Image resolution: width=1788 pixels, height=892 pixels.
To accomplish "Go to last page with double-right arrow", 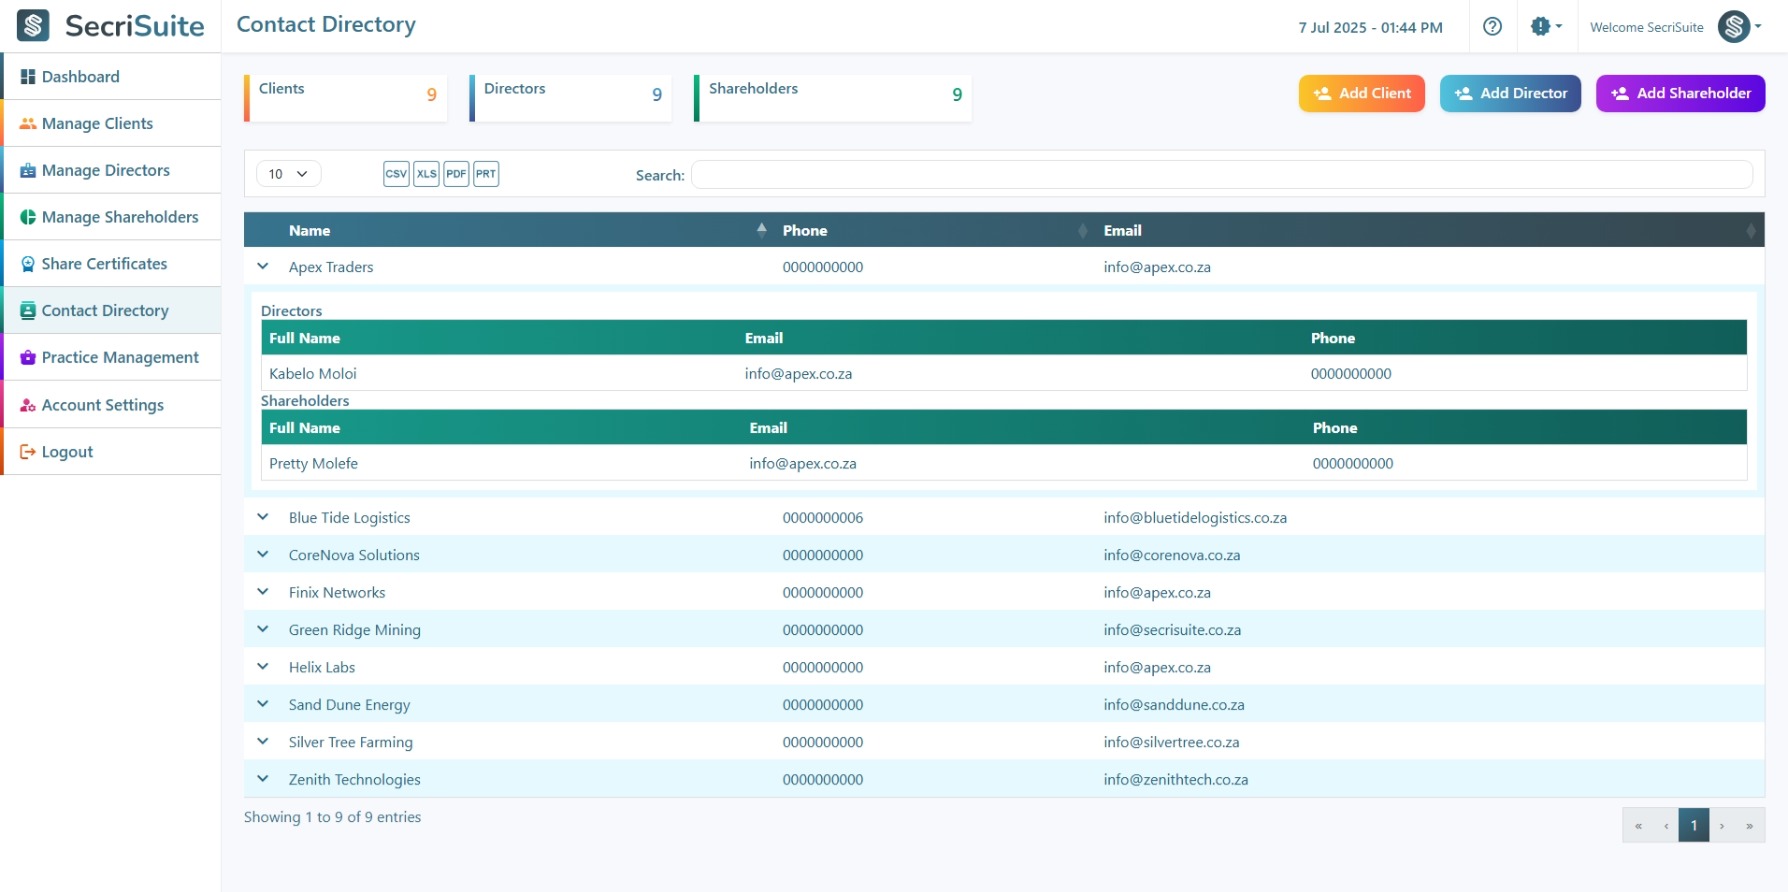I will [1750, 826].
